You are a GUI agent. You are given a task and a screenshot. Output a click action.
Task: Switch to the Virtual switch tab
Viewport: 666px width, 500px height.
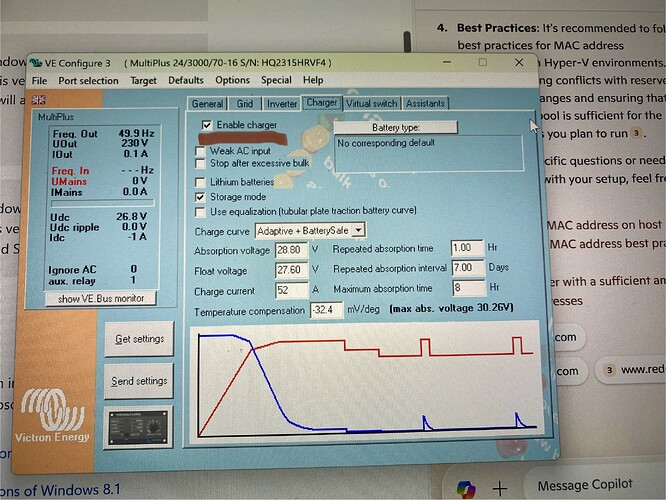[x=372, y=103]
